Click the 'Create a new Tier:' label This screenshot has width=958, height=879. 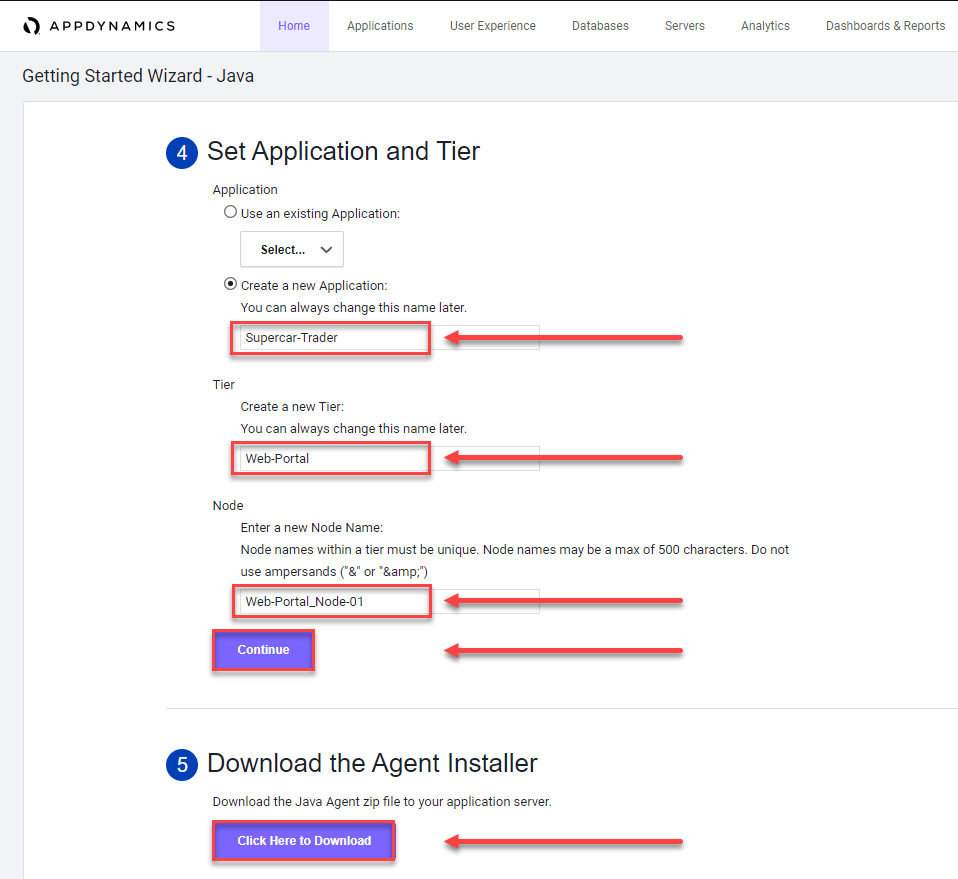(x=292, y=407)
